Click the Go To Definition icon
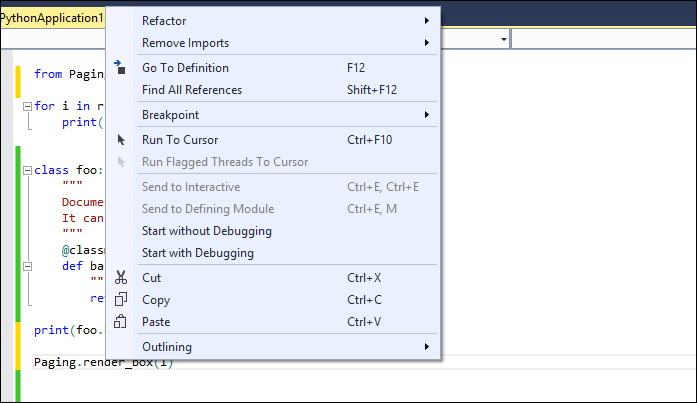Image resolution: width=697 pixels, height=403 pixels. 121,68
